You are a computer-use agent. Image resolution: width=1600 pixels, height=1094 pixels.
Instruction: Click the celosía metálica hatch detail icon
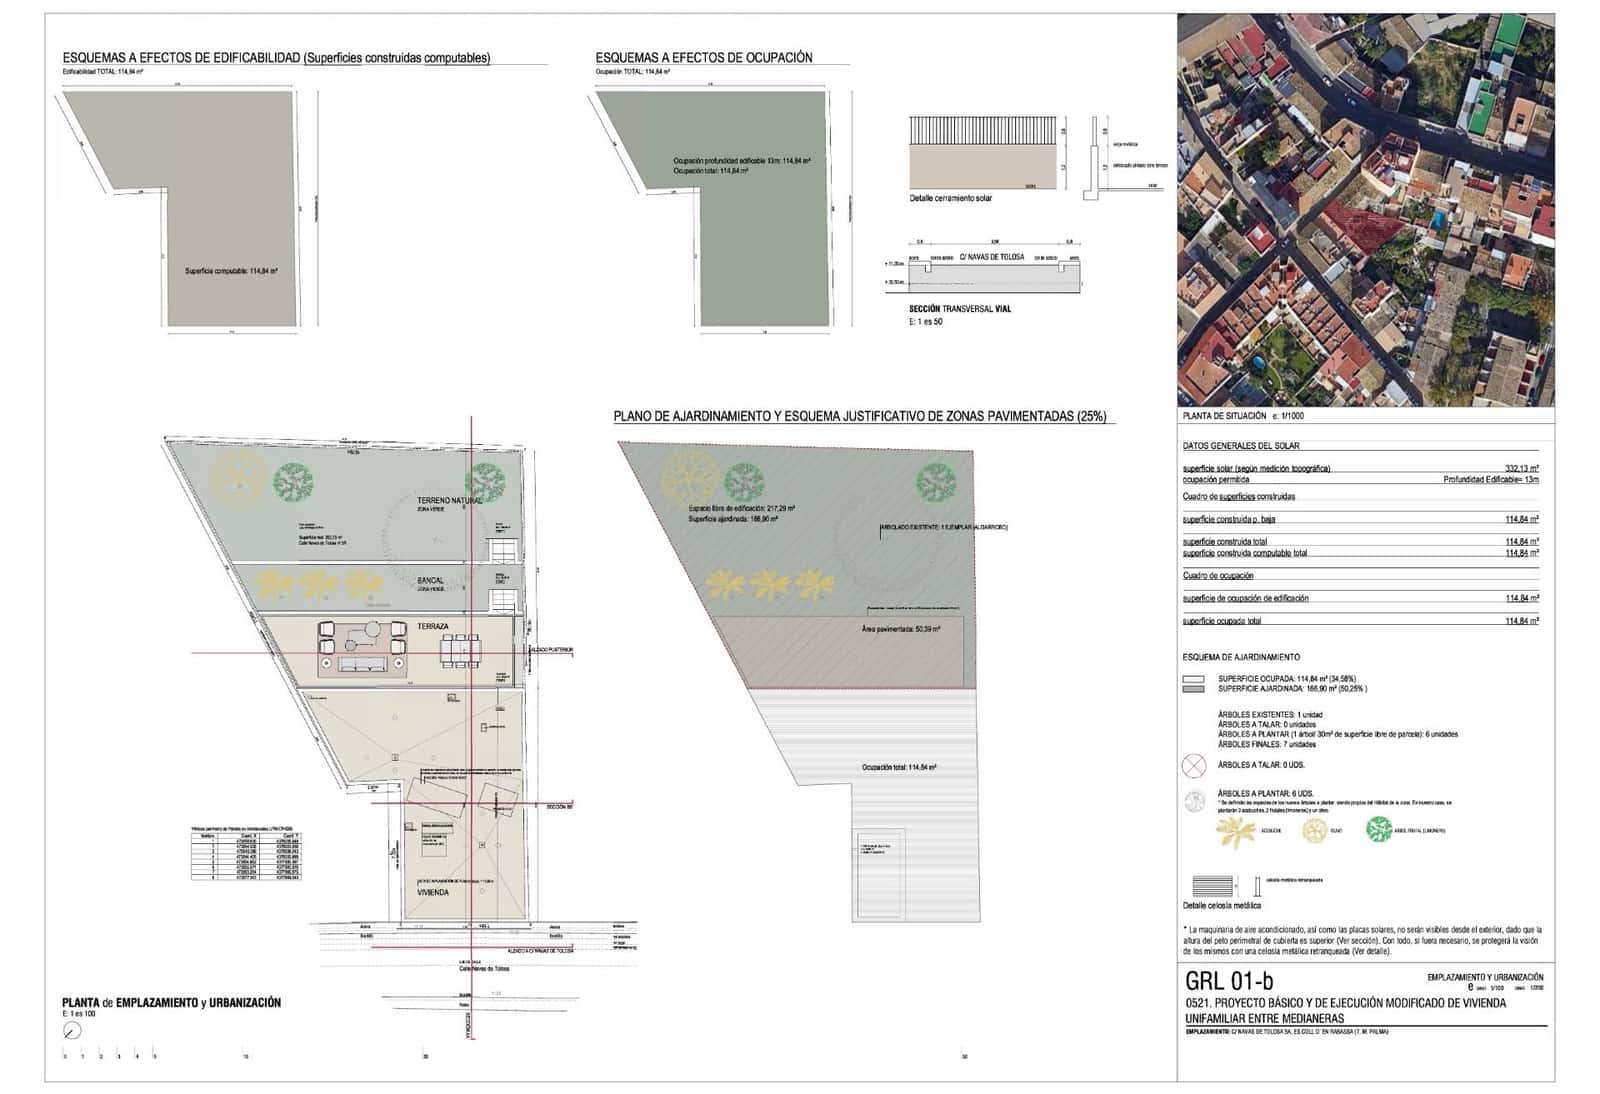pos(1211,887)
